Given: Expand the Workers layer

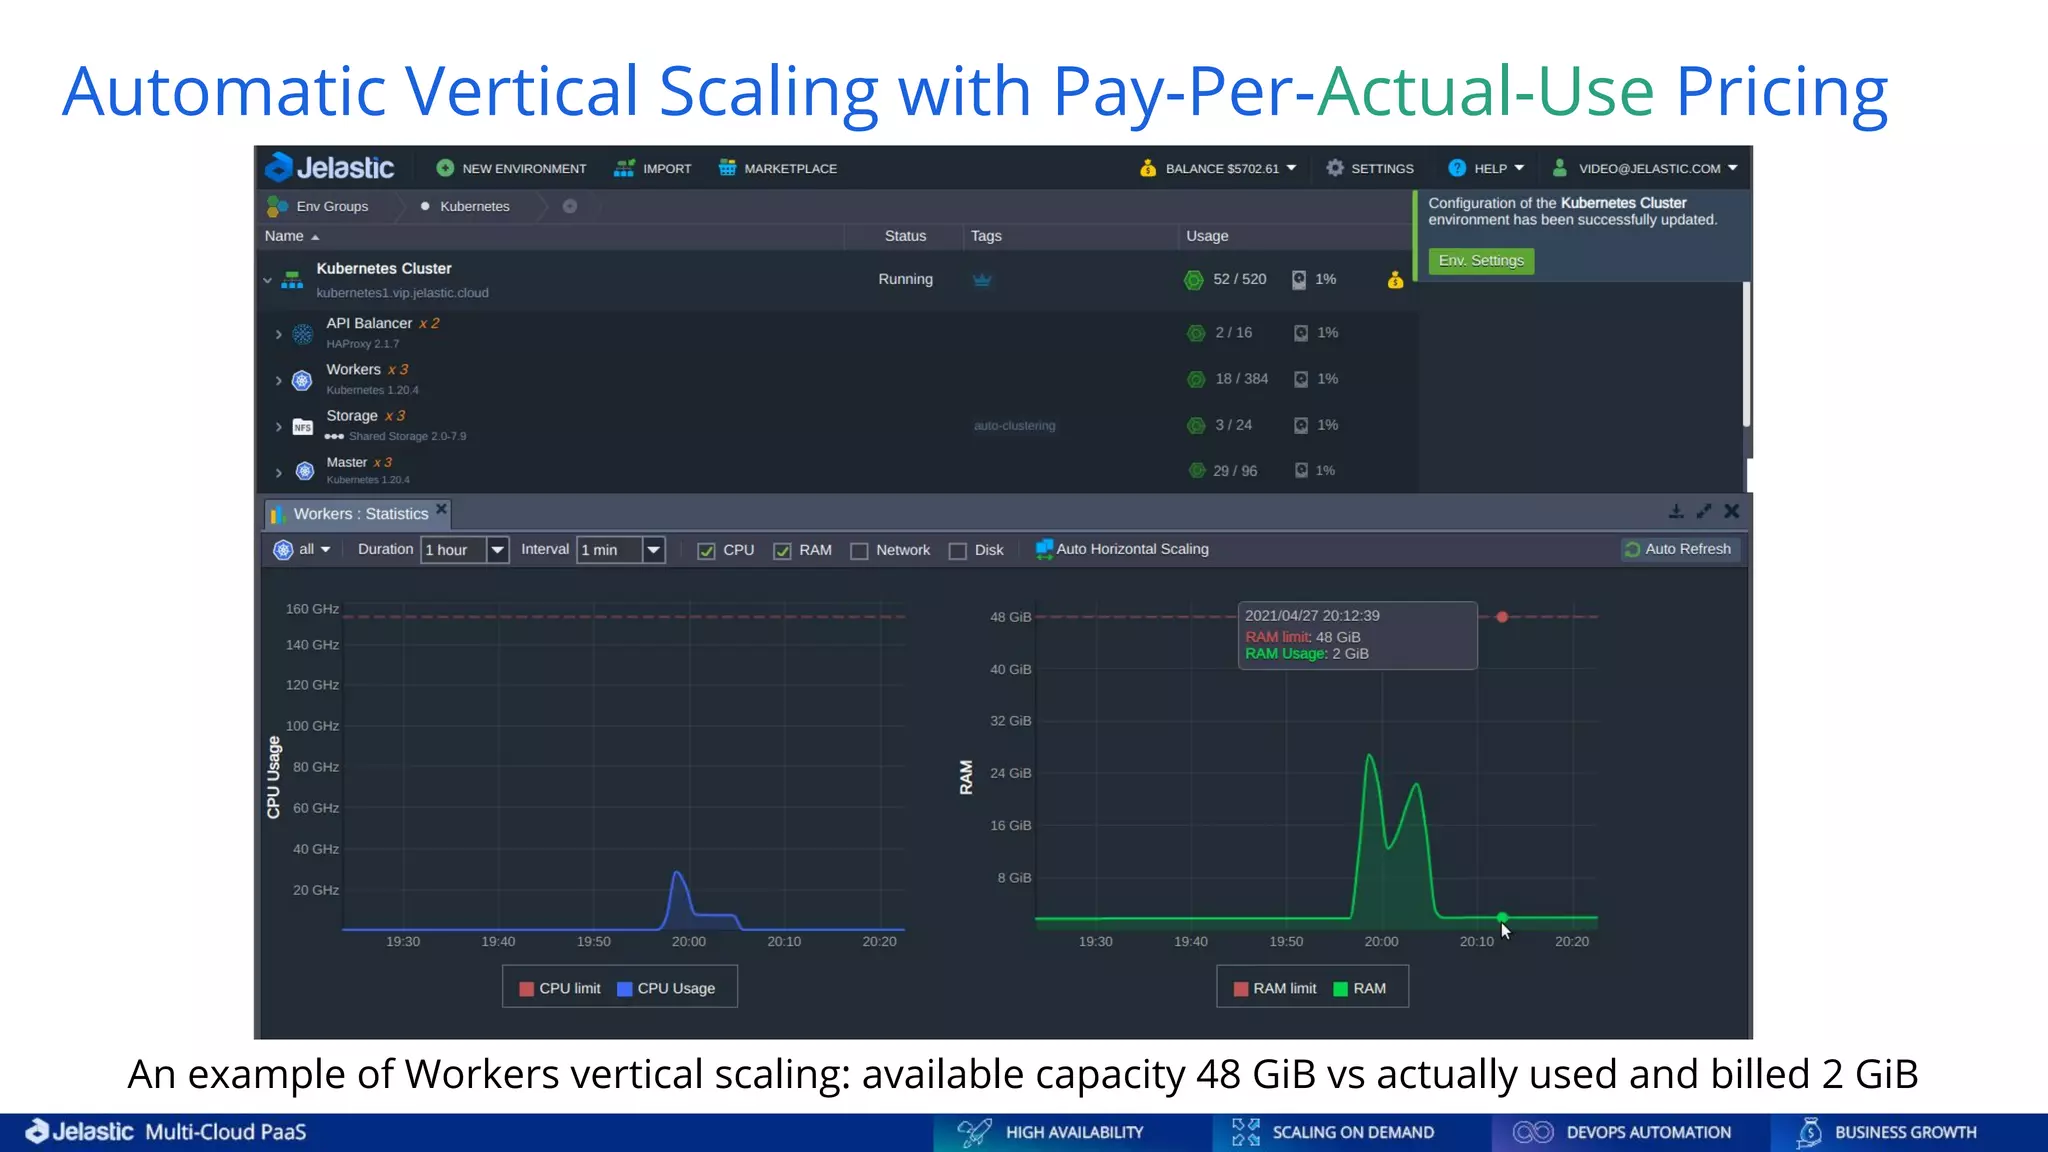Looking at the screenshot, I should 279,380.
